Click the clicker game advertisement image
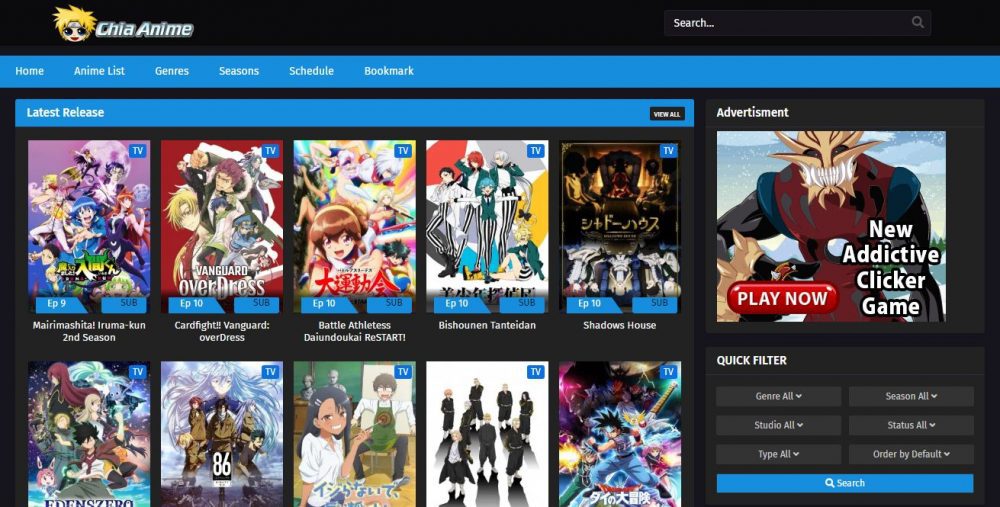 click(831, 226)
